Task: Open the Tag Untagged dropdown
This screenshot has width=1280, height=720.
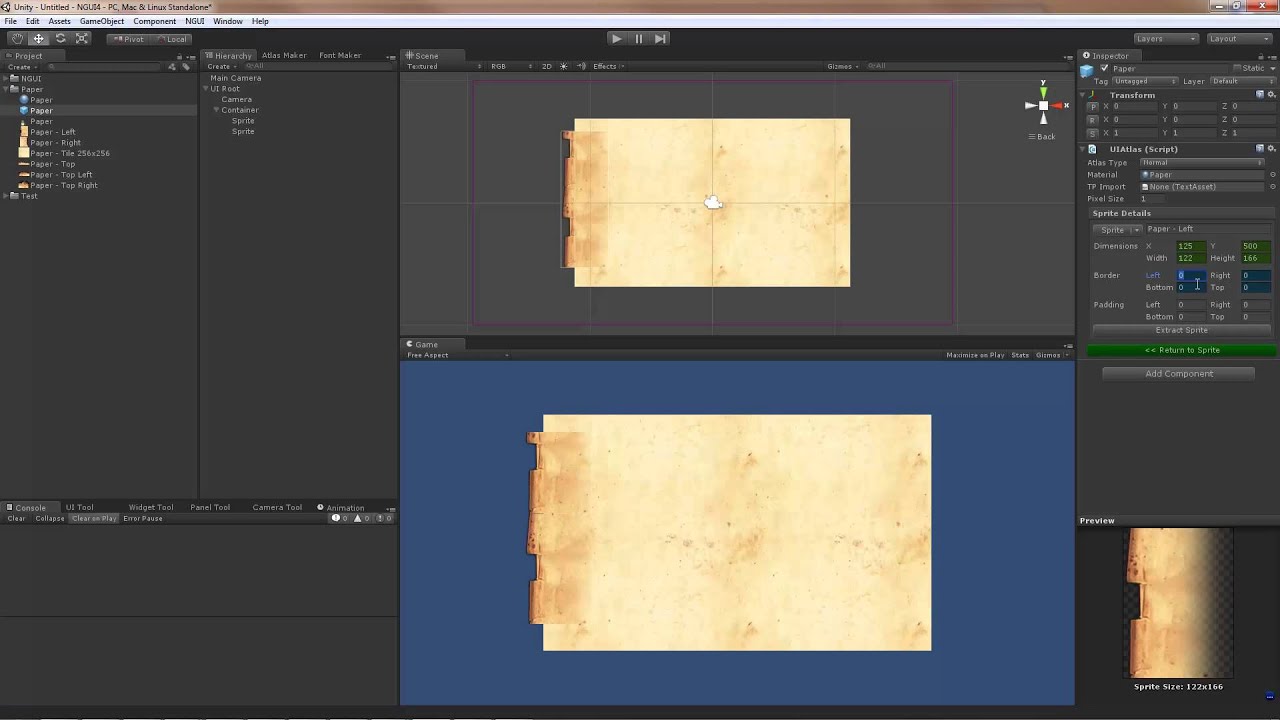Action: coord(1145,81)
